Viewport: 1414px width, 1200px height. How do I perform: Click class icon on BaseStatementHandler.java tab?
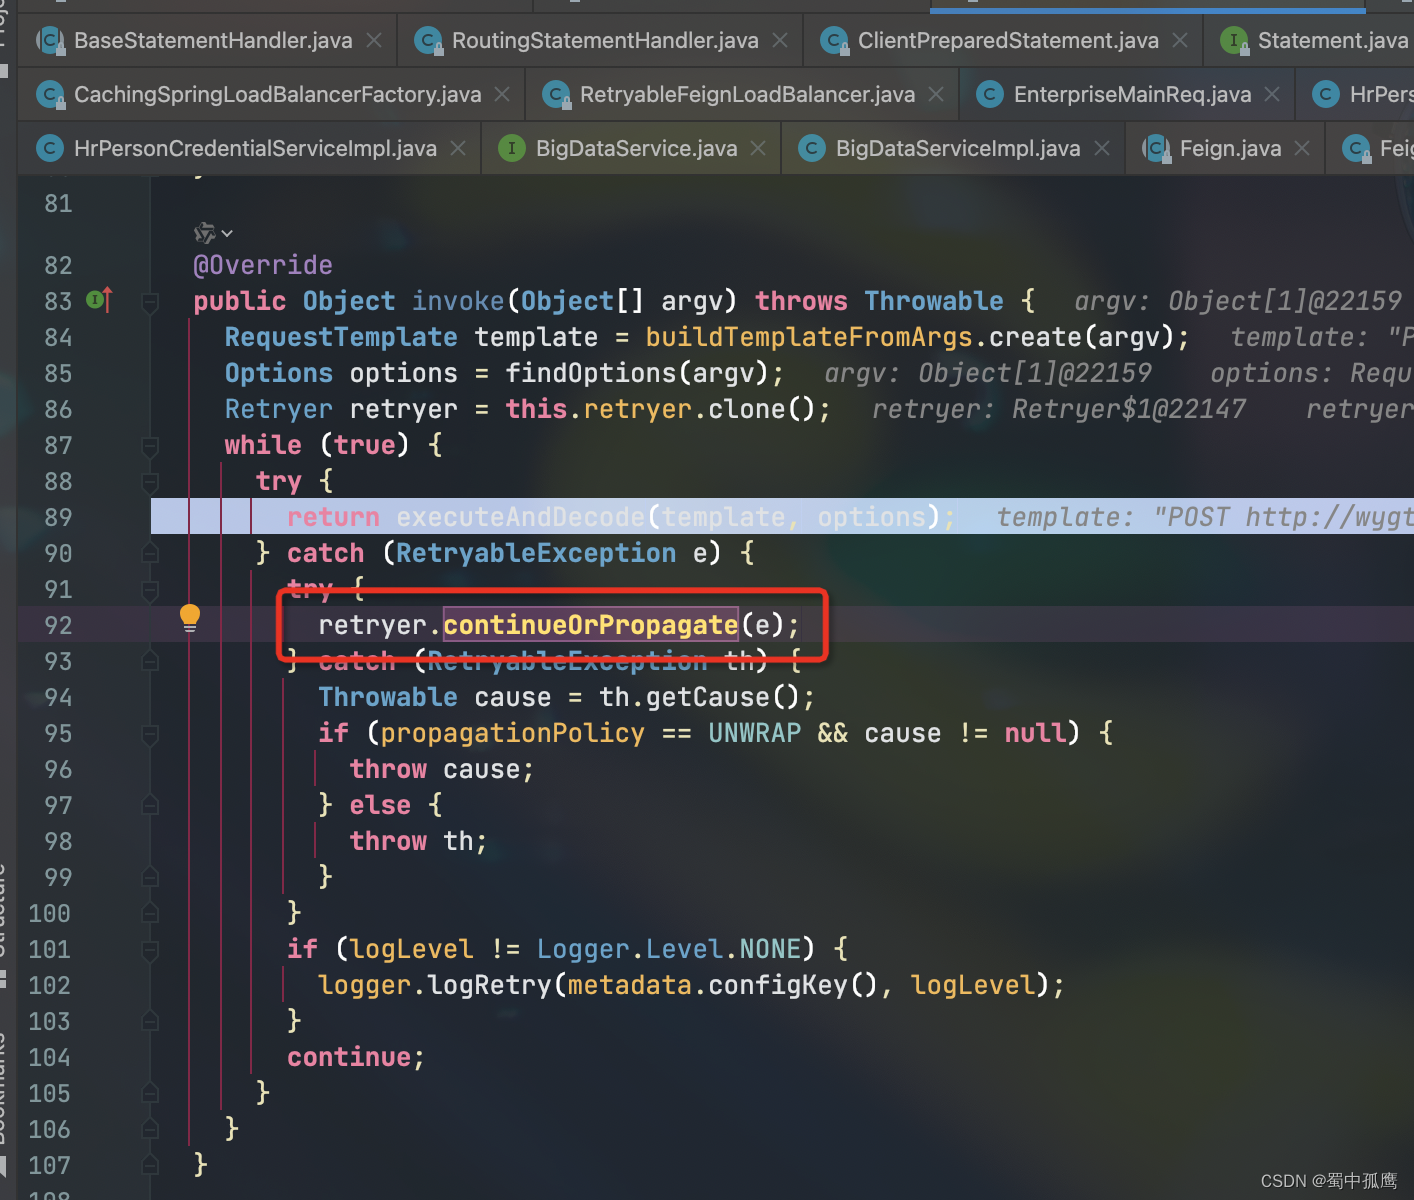pyautogui.click(x=50, y=40)
